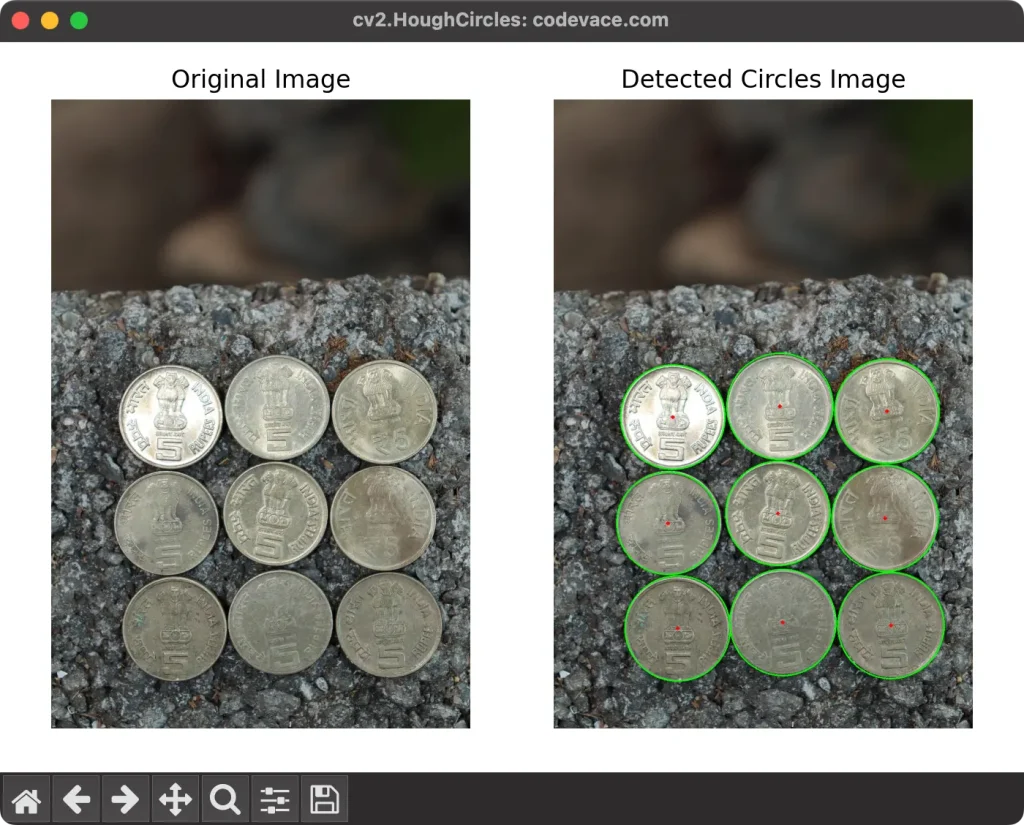Maximize the window using the green button

[x=78, y=20]
